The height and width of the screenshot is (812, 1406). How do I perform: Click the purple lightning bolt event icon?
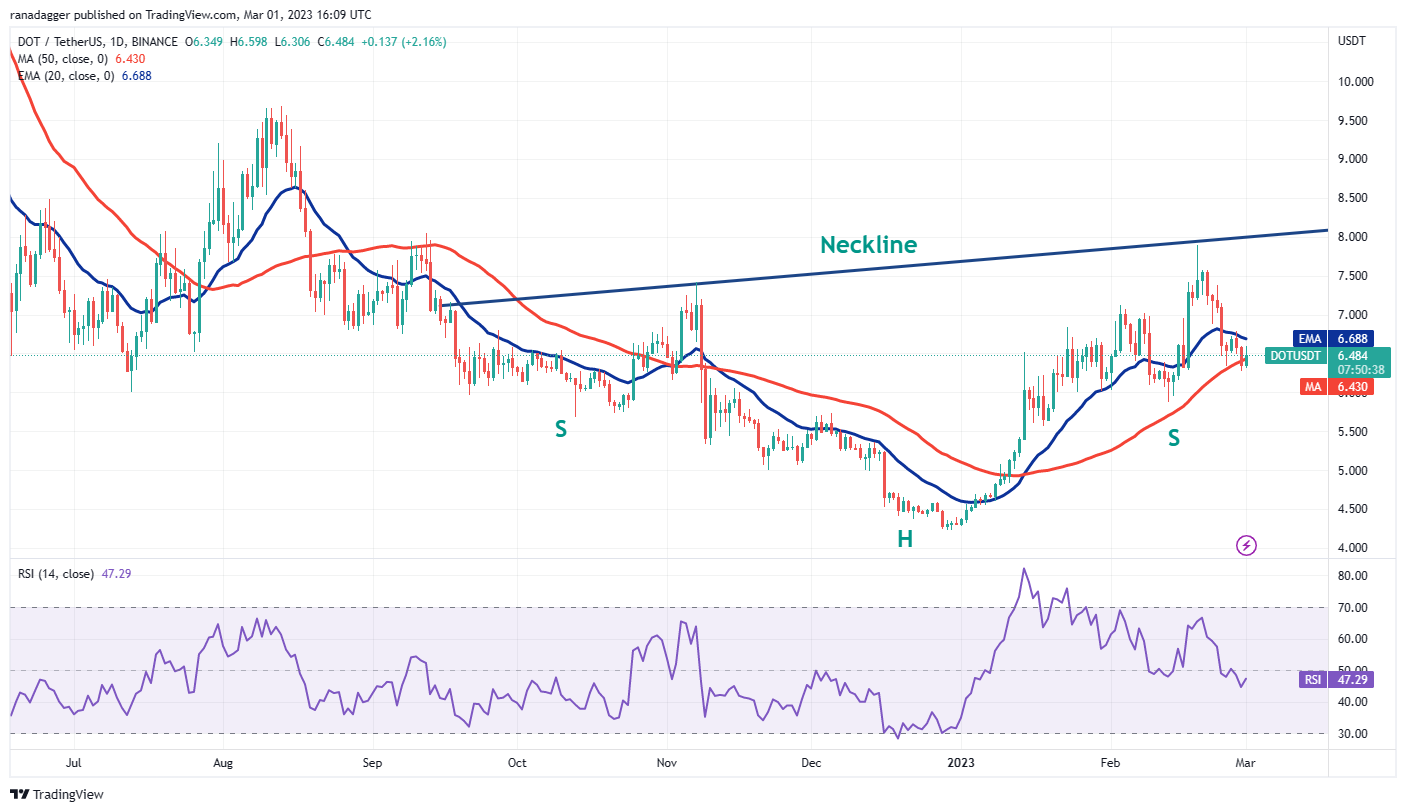(1246, 545)
